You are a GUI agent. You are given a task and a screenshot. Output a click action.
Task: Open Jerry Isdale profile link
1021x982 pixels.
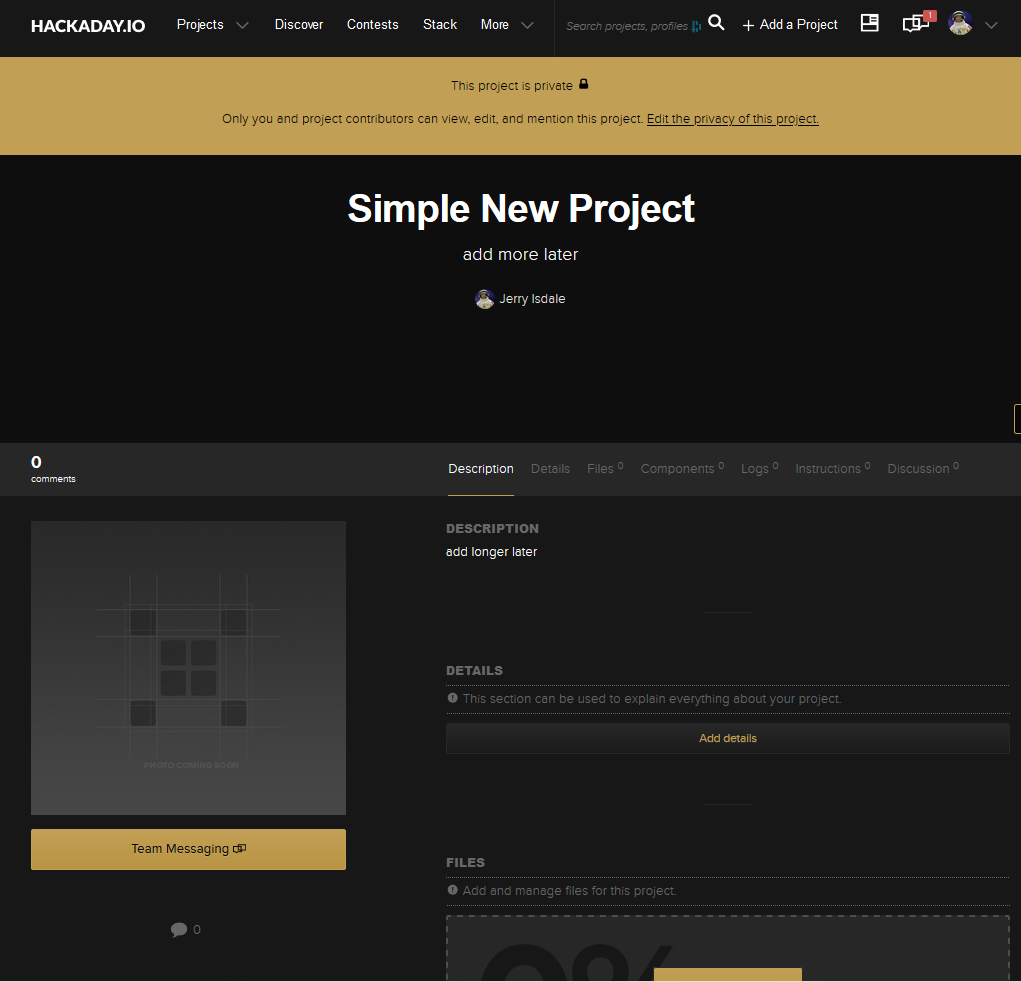coord(532,299)
